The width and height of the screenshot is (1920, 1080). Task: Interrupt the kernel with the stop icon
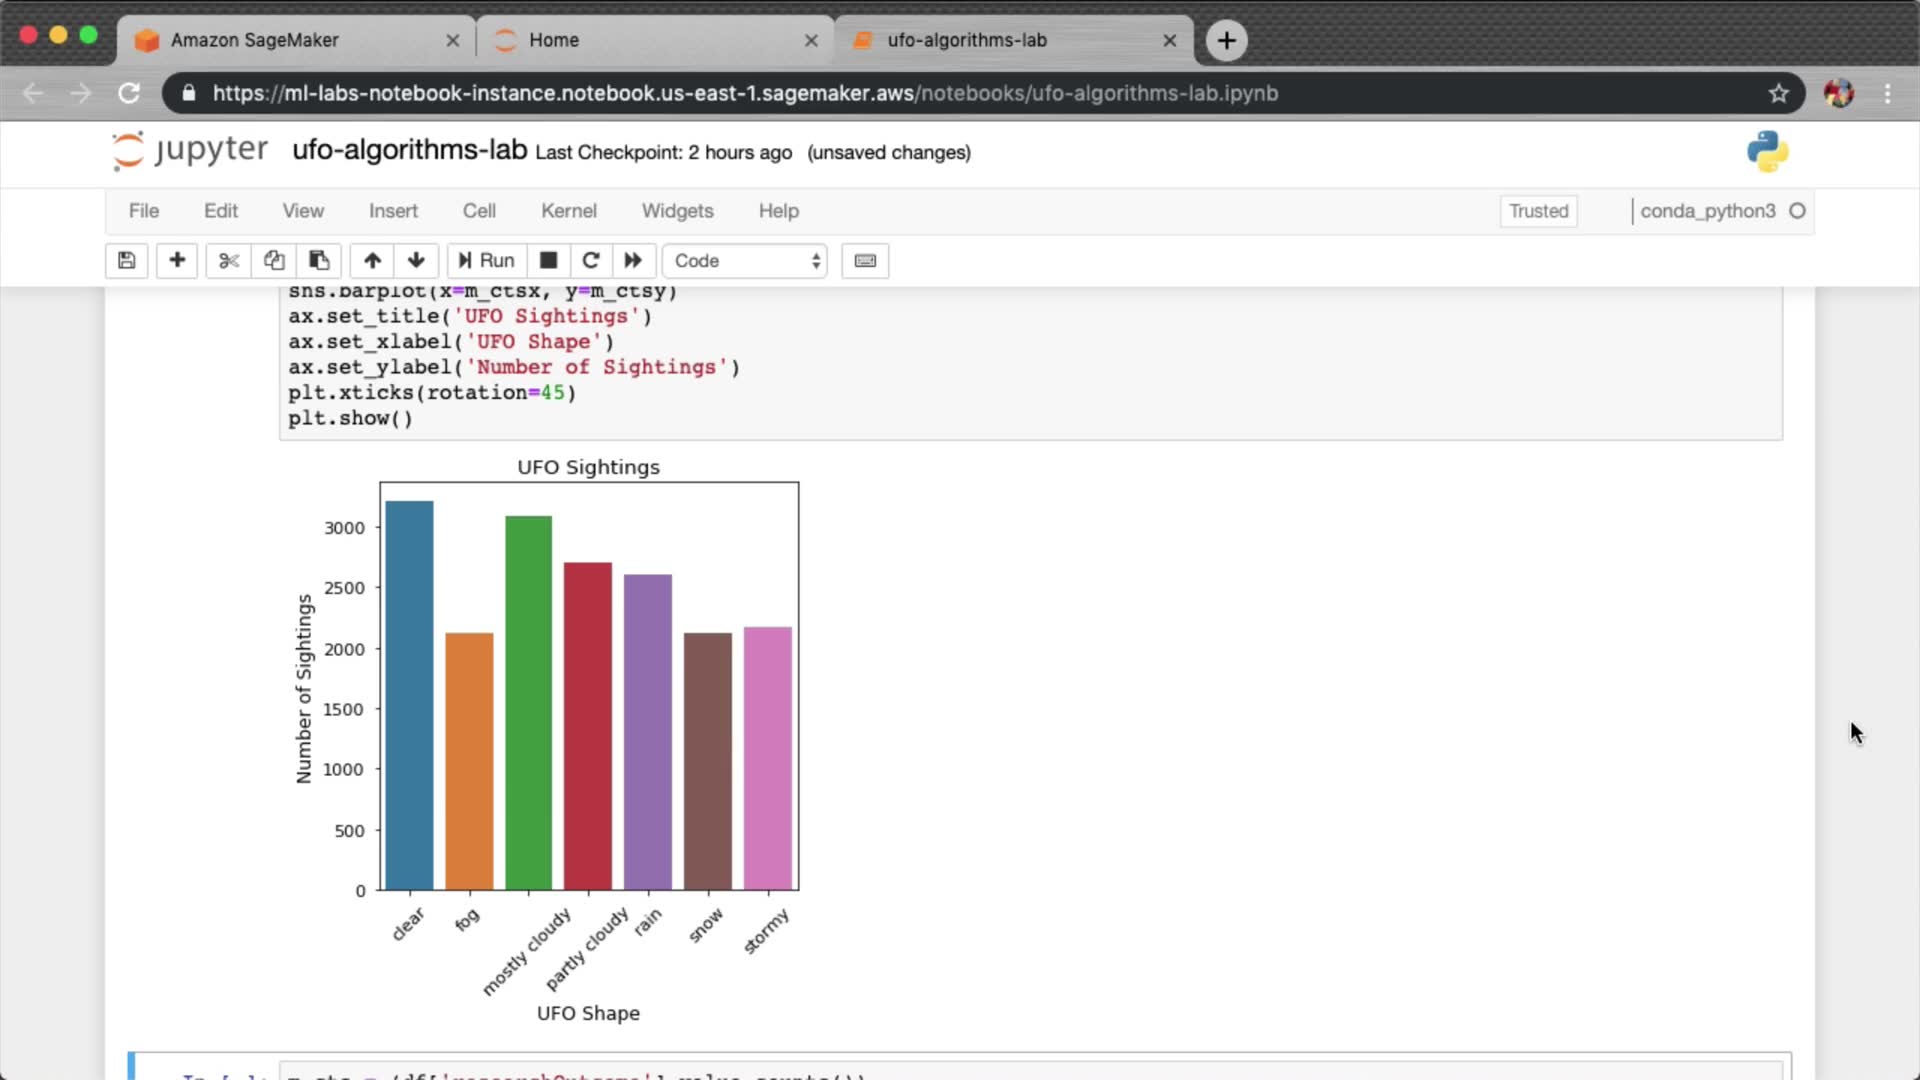tap(548, 261)
